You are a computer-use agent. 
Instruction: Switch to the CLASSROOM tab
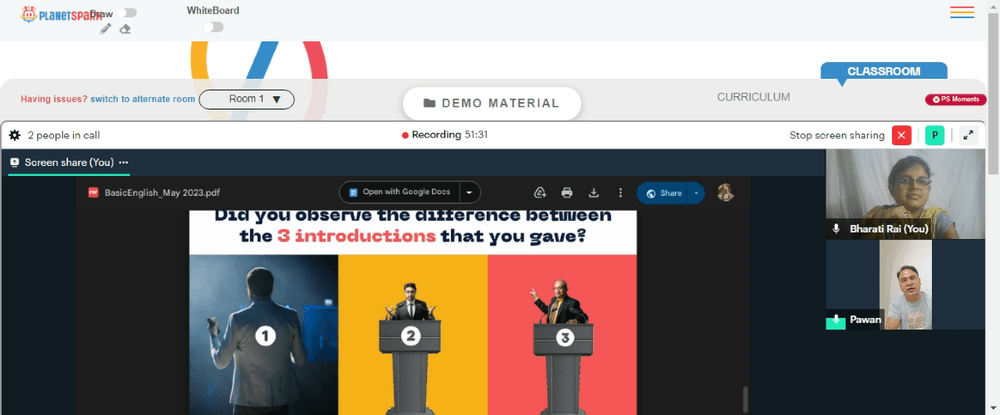point(883,71)
